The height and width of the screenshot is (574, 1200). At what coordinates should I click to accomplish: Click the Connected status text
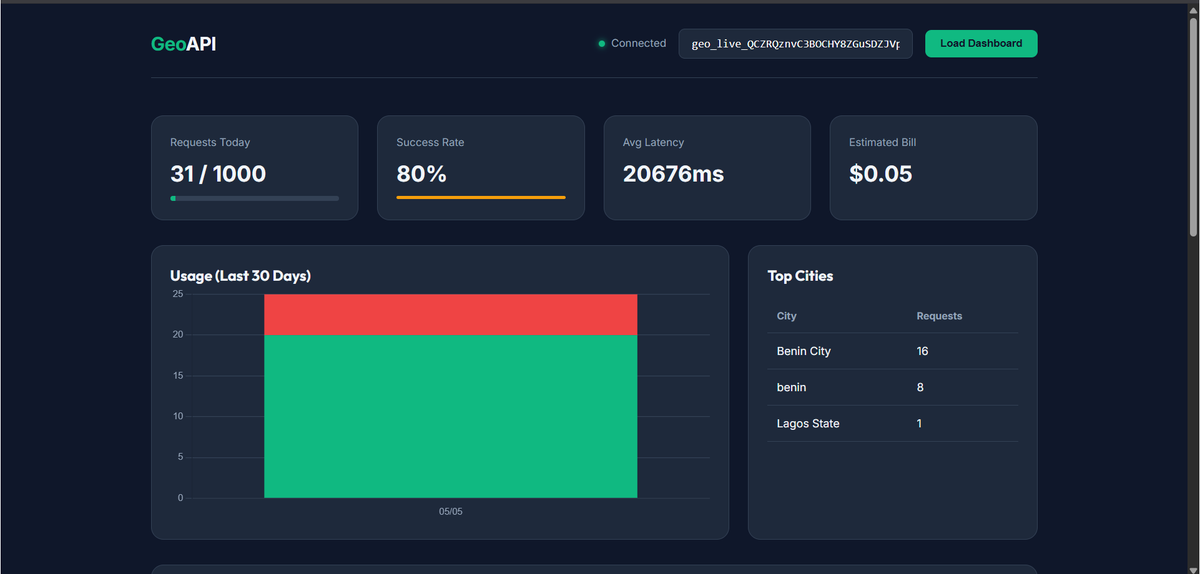pos(638,44)
